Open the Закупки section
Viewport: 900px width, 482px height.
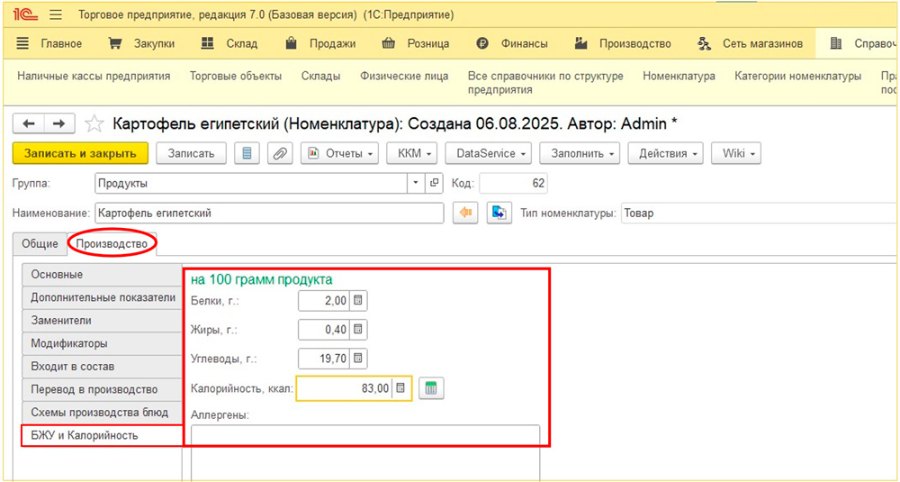point(142,44)
